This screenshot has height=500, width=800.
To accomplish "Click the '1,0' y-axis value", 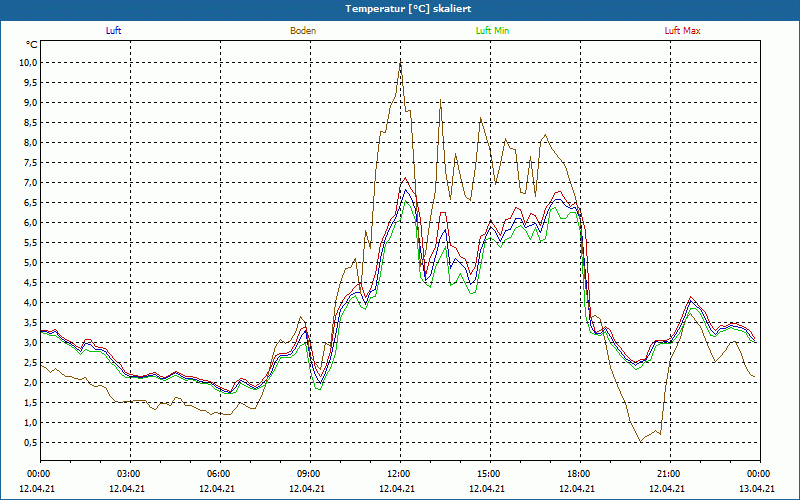I will pyautogui.click(x=31, y=422).
